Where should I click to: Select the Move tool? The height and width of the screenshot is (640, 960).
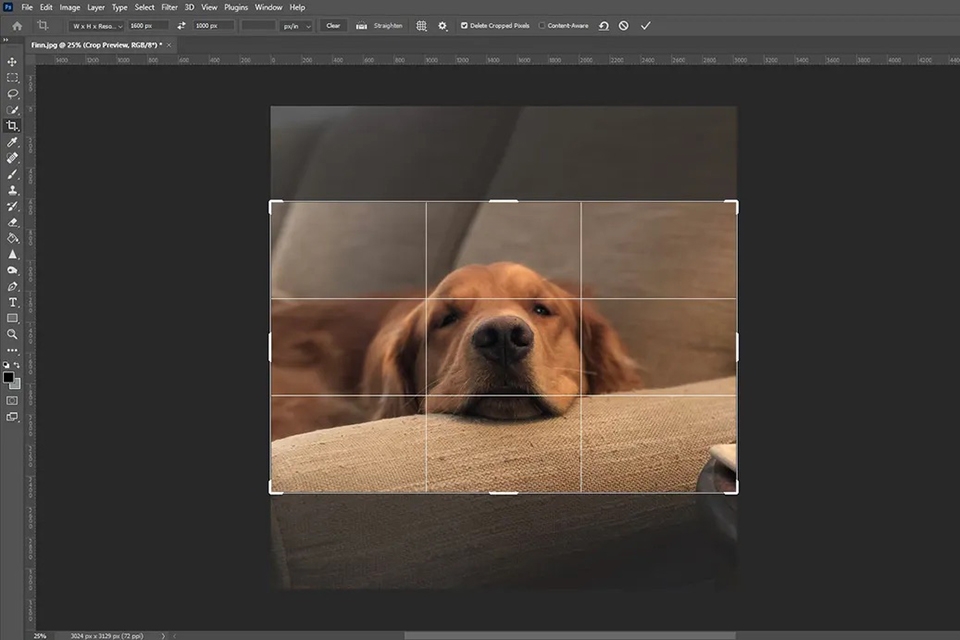(x=12, y=62)
